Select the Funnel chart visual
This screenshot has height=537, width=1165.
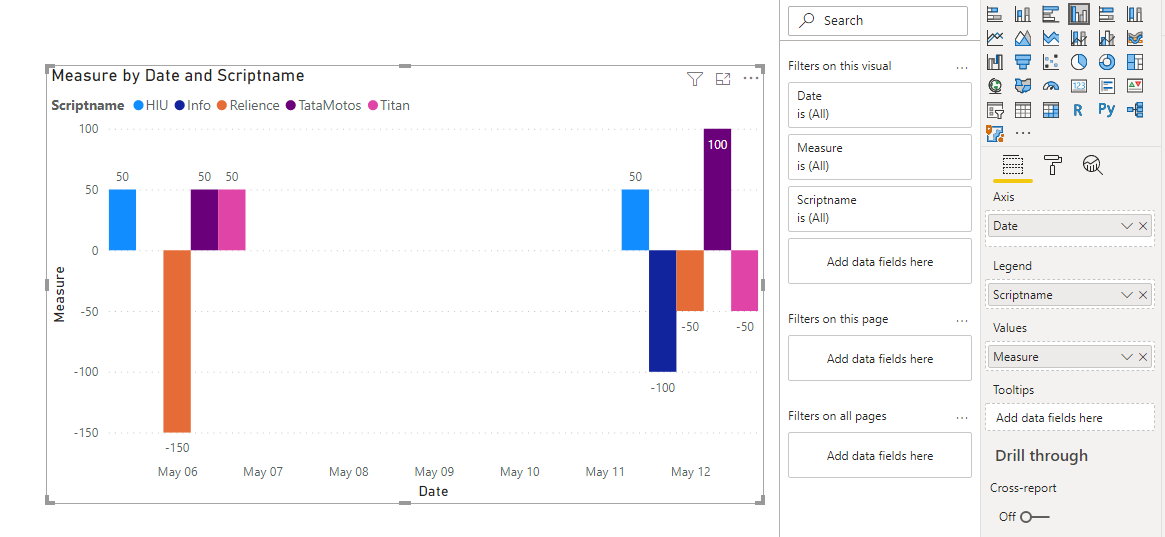(x=1023, y=62)
